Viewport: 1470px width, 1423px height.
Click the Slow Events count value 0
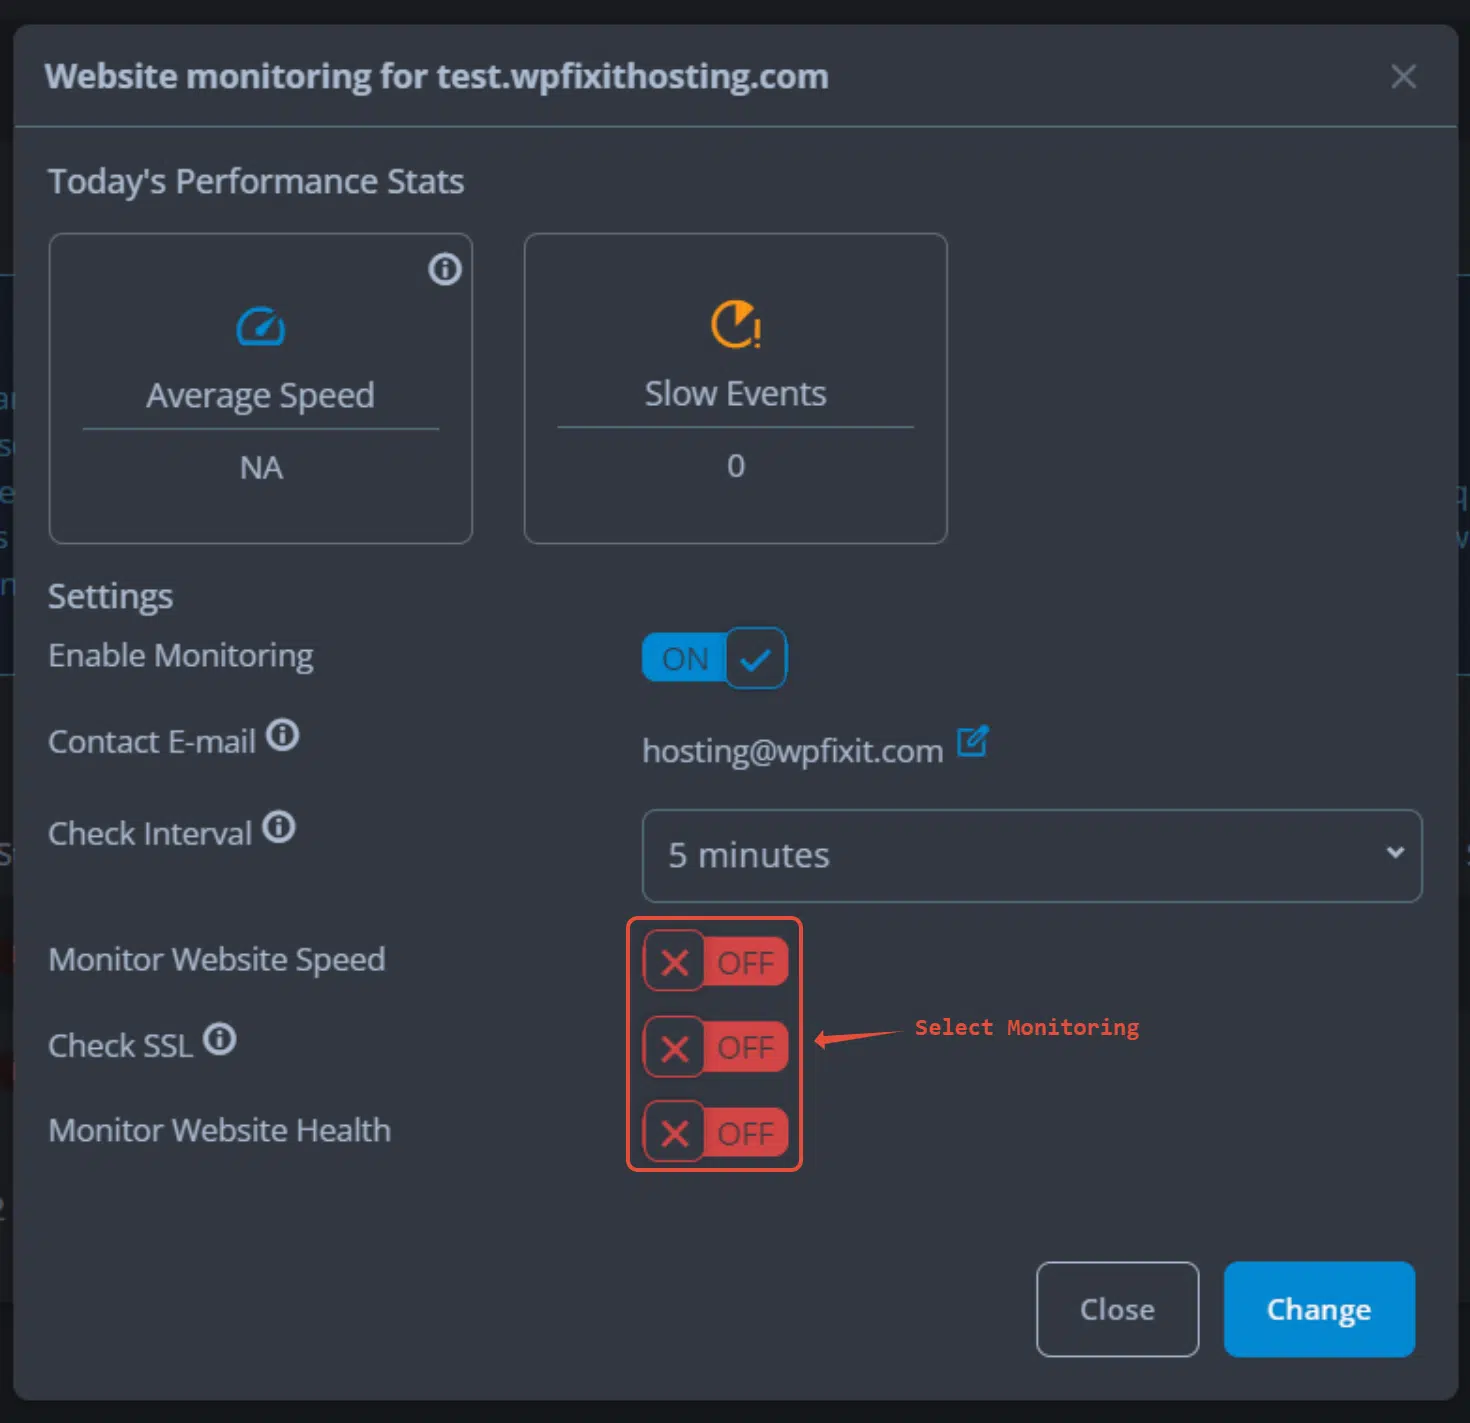pyautogui.click(x=736, y=466)
